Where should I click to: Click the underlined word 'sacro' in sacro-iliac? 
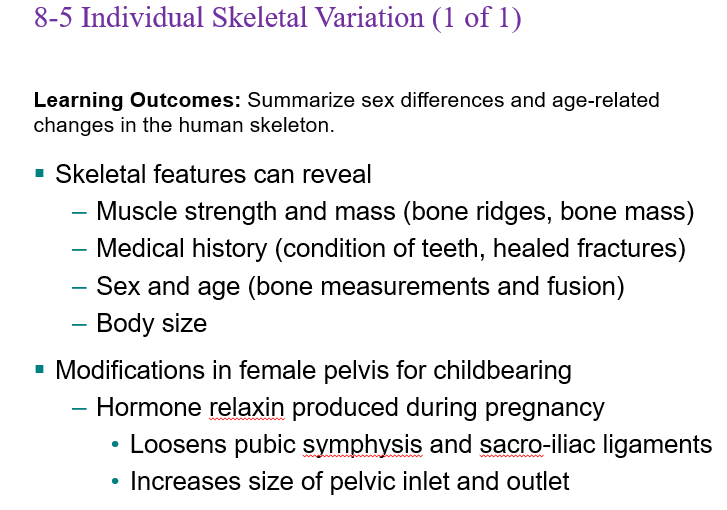click(510, 445)
